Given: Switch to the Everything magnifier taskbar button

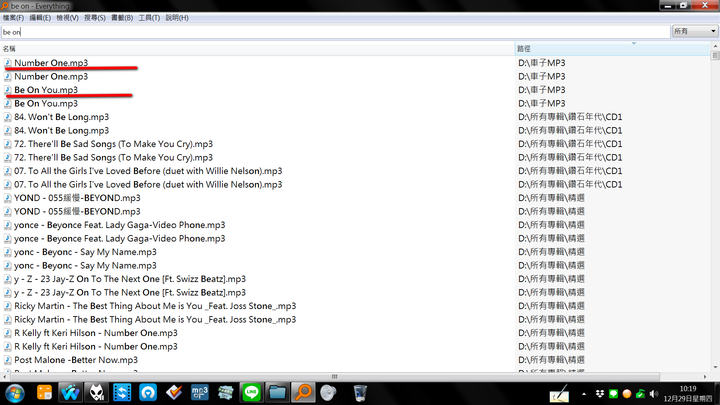Looking at the screenshot, I should pos(303,393).
